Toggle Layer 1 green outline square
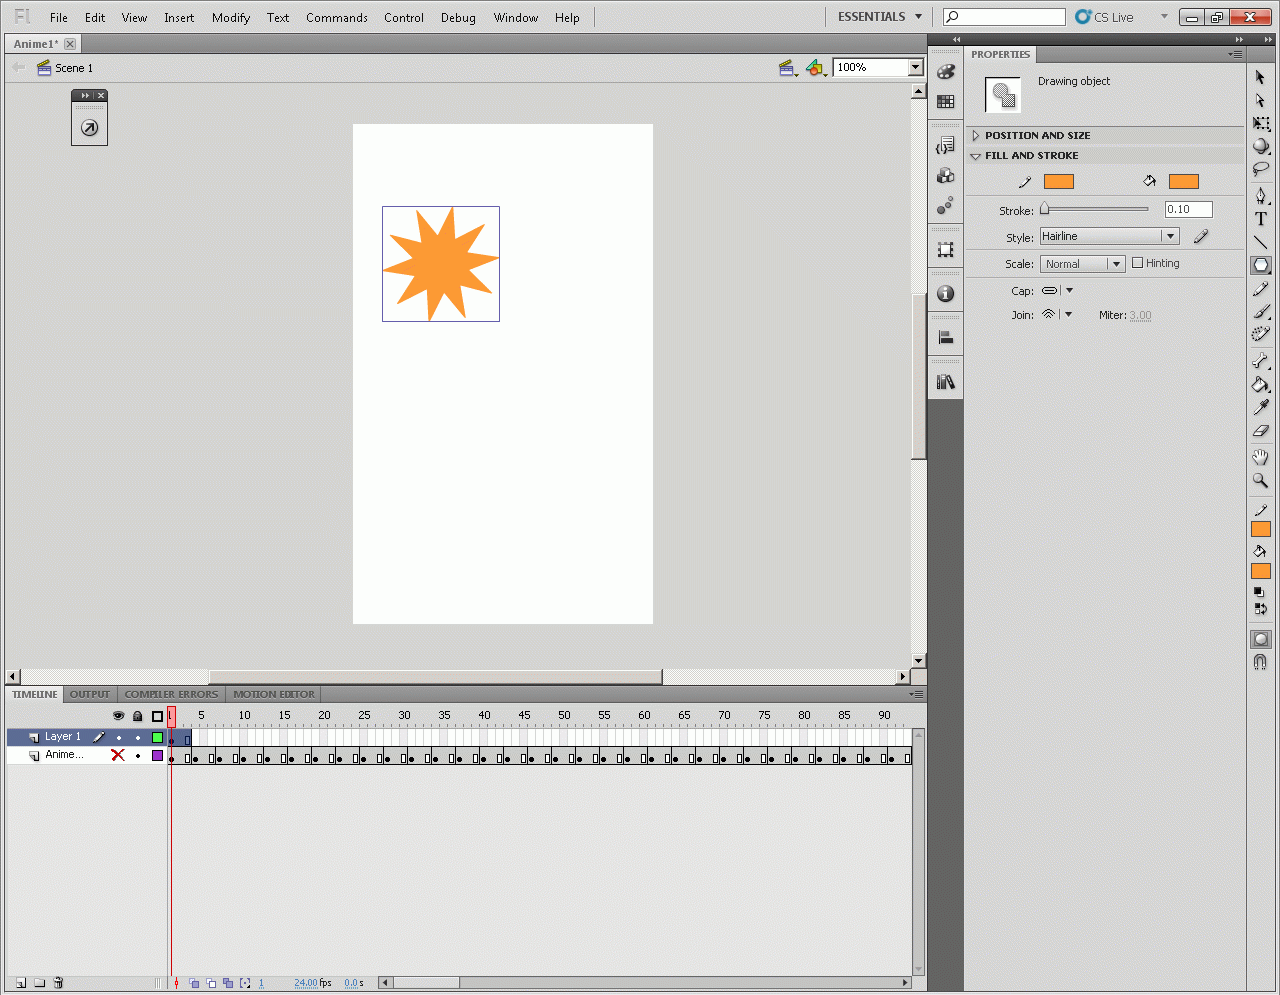Screen dimensions: 1280x995 pos(157,737)
